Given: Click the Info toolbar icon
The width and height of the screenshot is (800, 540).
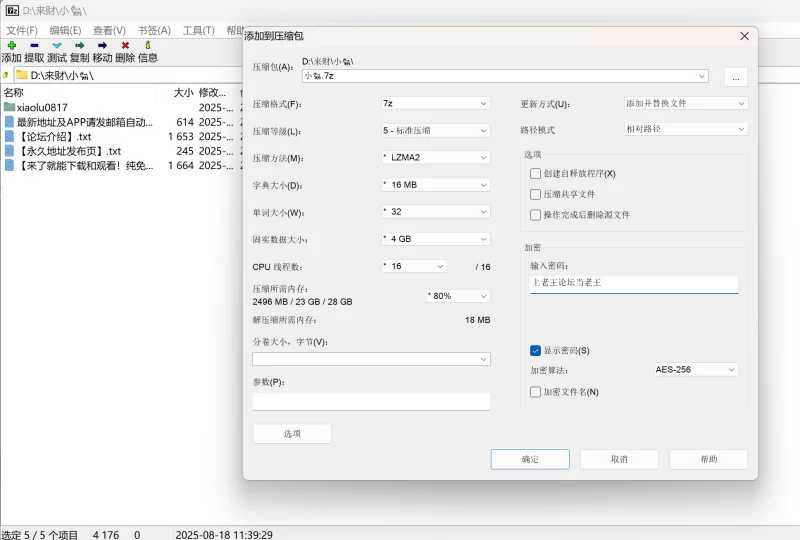Looking at the screenshot, I should pos(148,45).
